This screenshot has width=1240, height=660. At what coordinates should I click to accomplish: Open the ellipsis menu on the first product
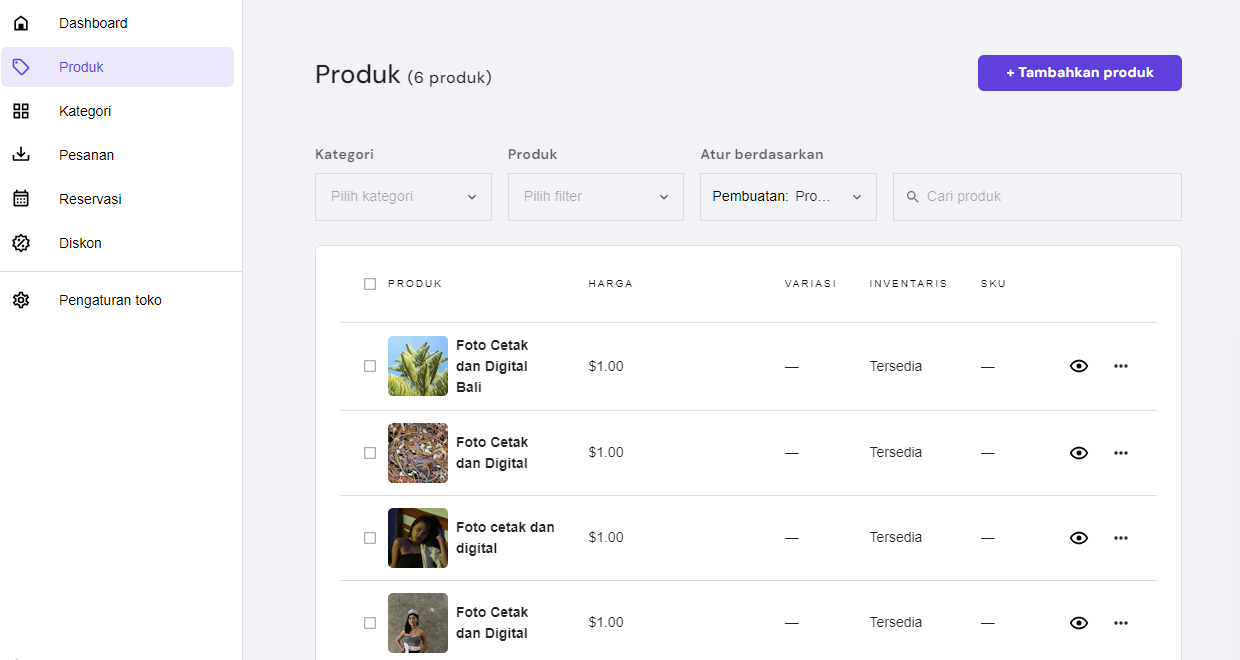(x=1121, y=366)
